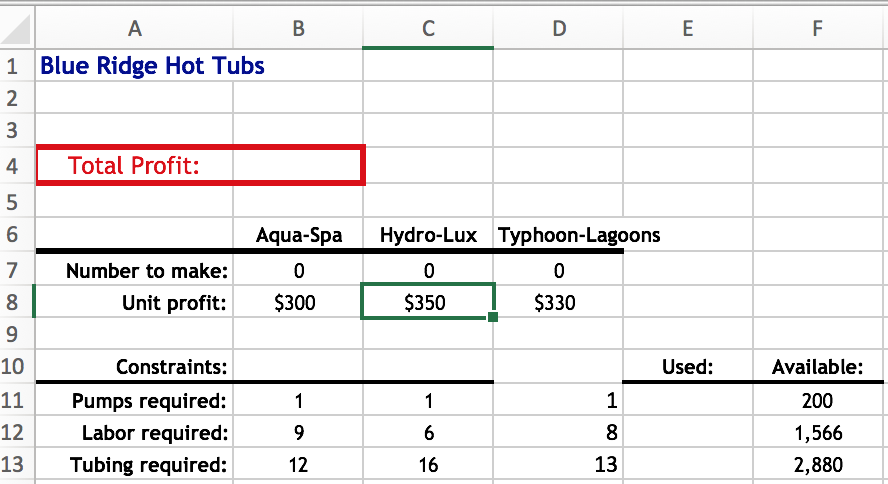The width and height of the screenshot is (888, 484).
Task: Select column C header
Action: point(428,28)
